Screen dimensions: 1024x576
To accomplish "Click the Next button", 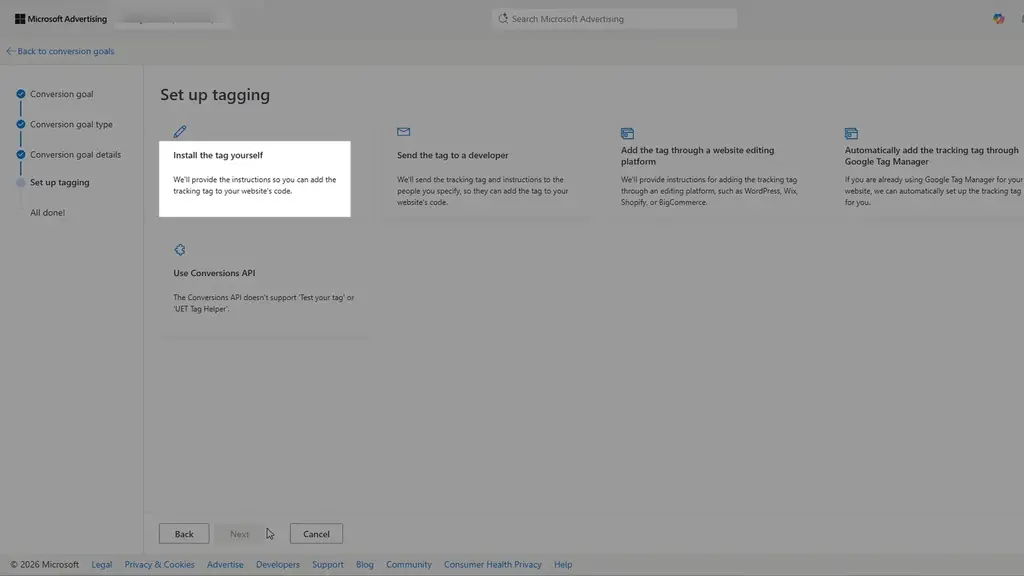I will [239, 534].
